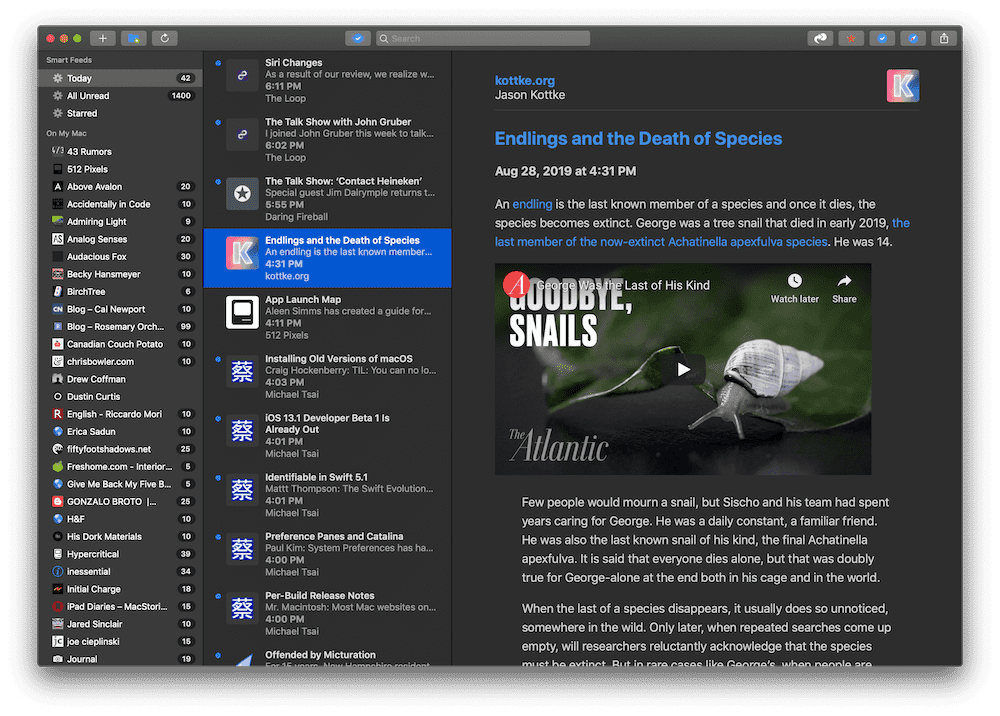Select Preference Panes and Catalina article
The width and height of the screenshot is (1000, 716).
click(328, 555)
